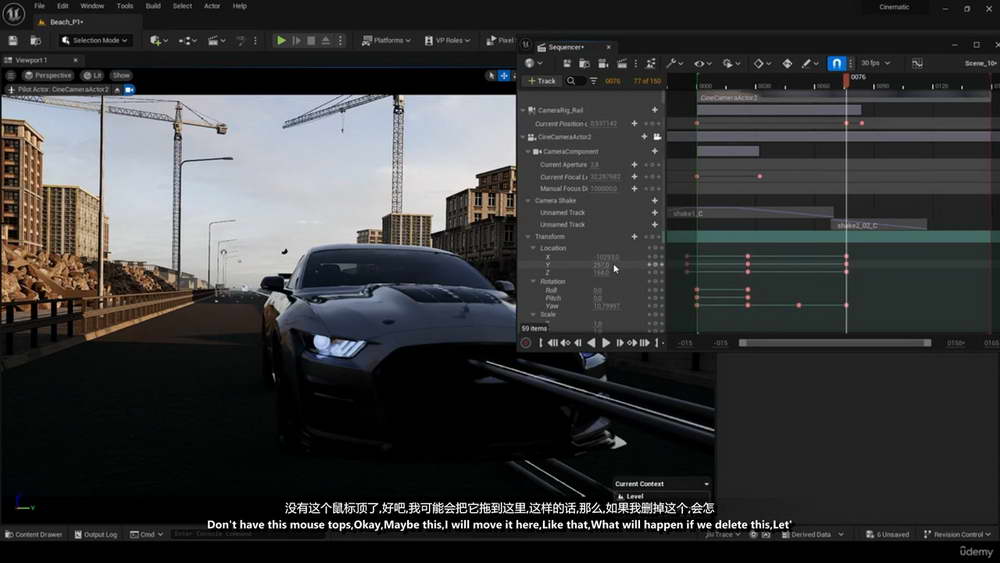Click the browse content folder icon in main toolbar

pos(36,40)
